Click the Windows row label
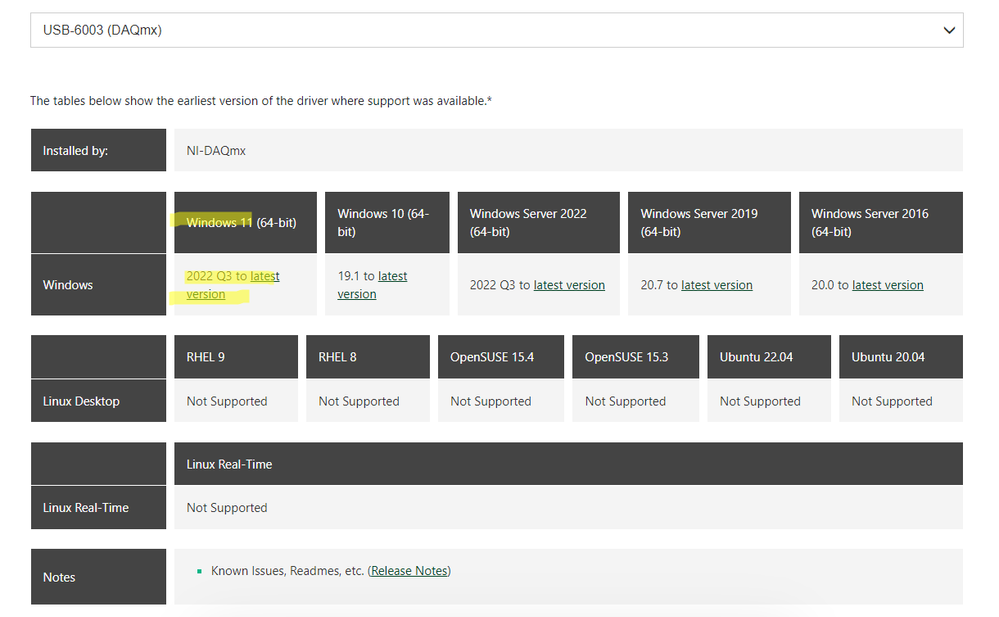The width and height of the screenshot is (999, 617). coord(98,285)
